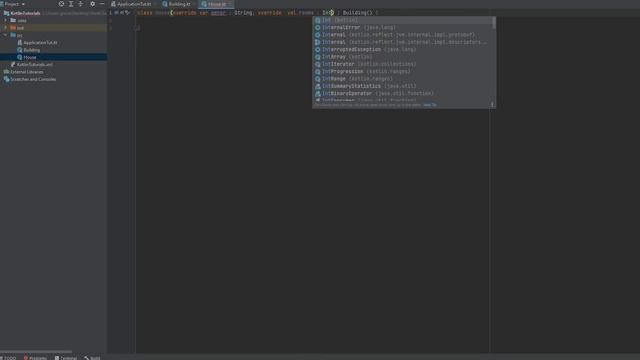This screenshot has width=640, height=360.
Task: Click Building() supertype in code line
Action: pyautogui.click(x=358, y=13)
